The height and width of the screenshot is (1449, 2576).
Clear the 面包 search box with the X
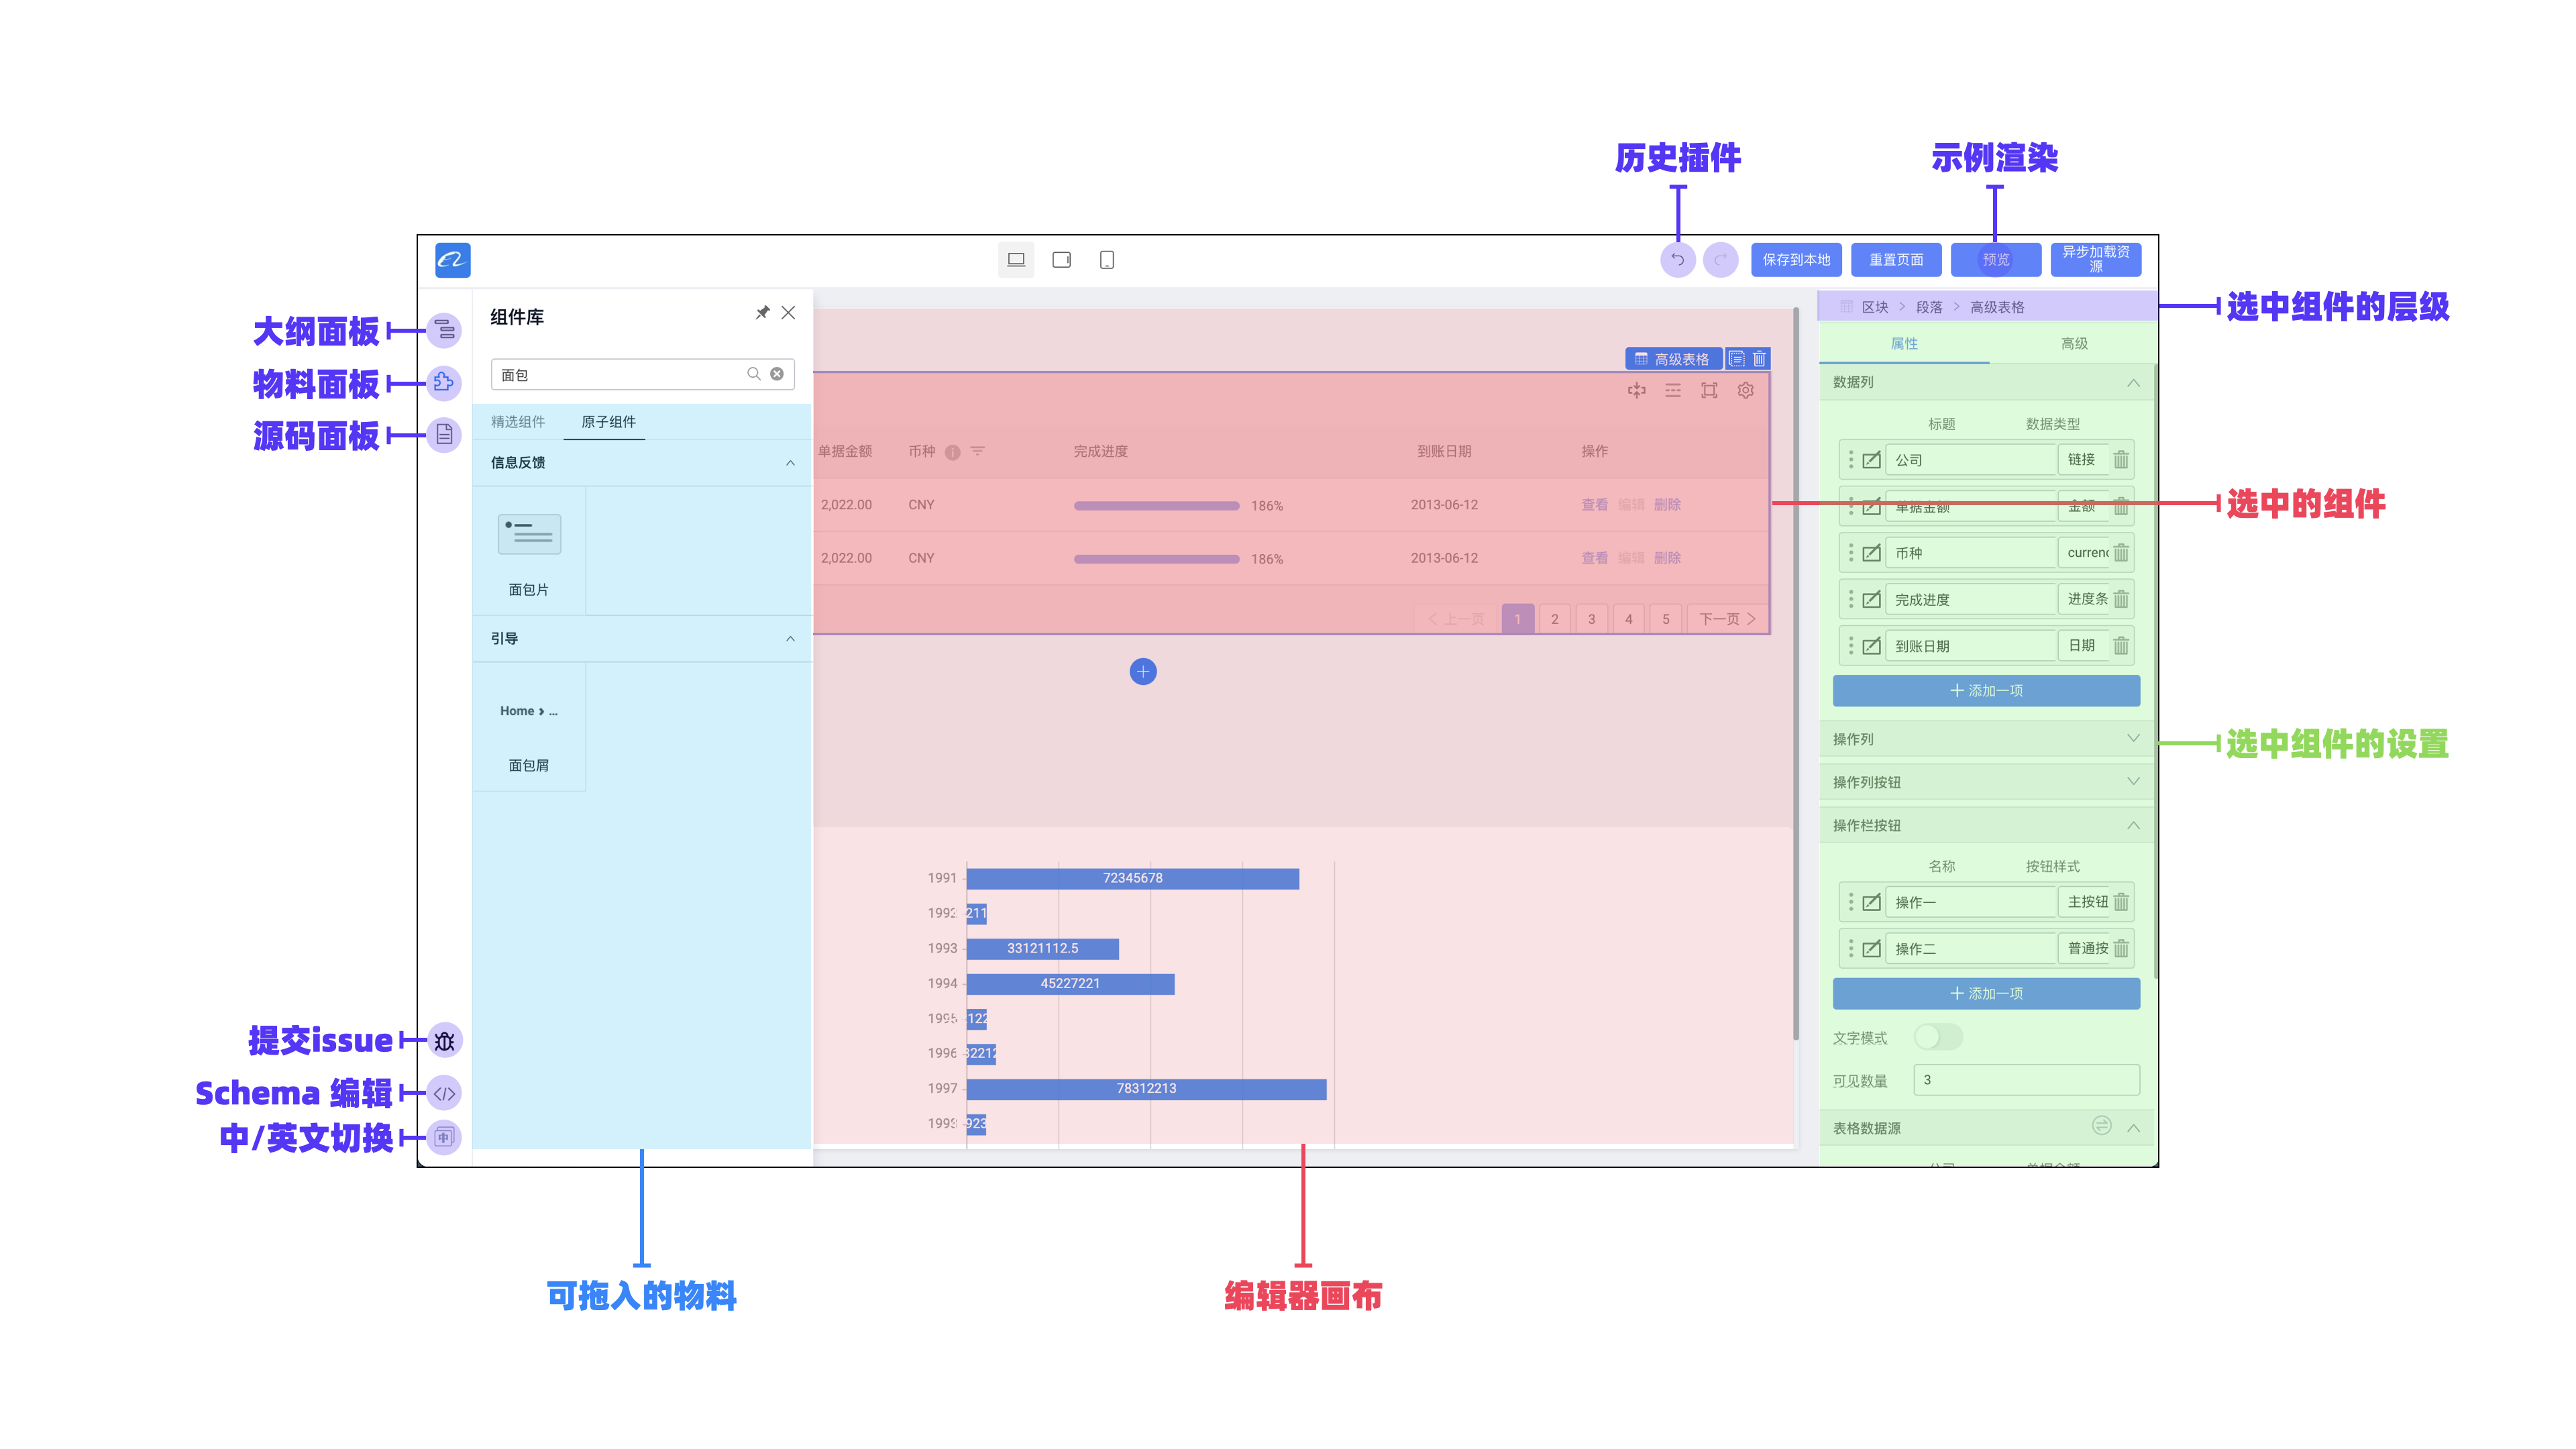776,373
